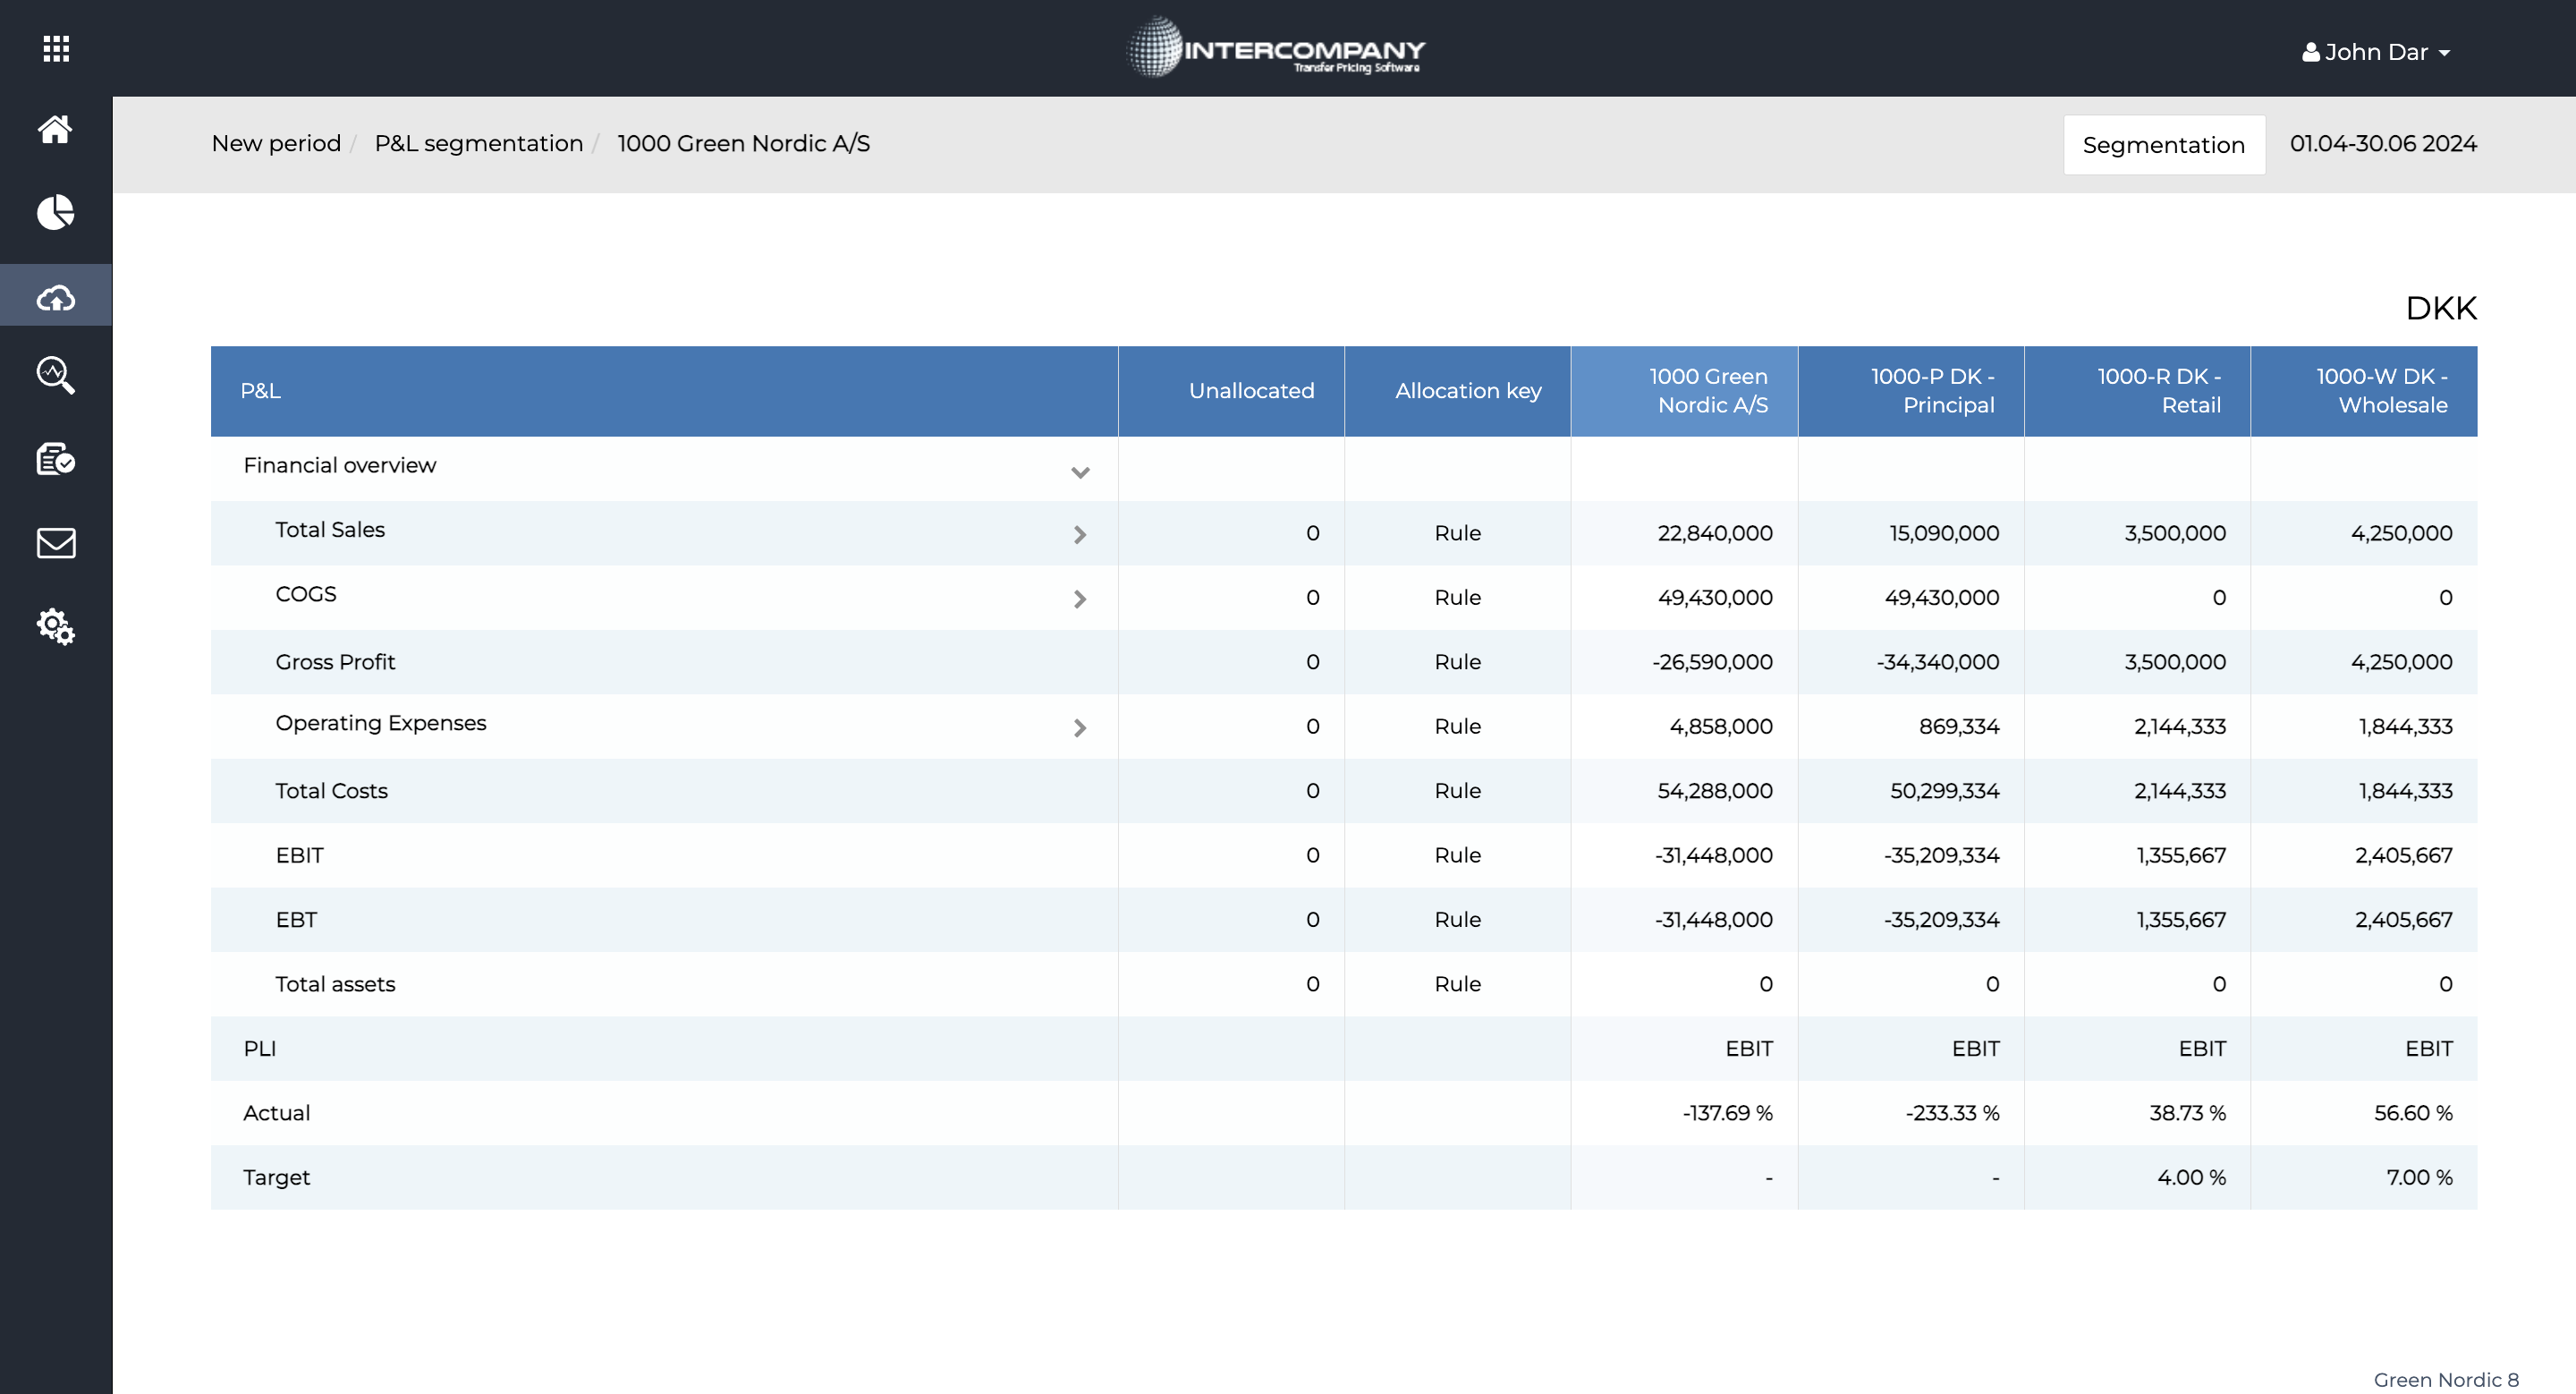
Task: Expand the Total Sales row
Action: (1080, 535)
